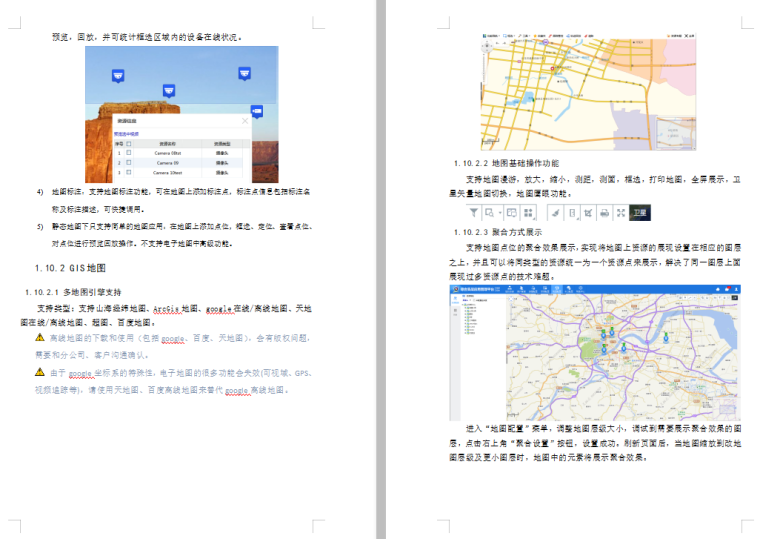The width and height of the screenshot is (760, 539).
Task: Switch to satellite view with 卫星 button
Action: [639, 212]
